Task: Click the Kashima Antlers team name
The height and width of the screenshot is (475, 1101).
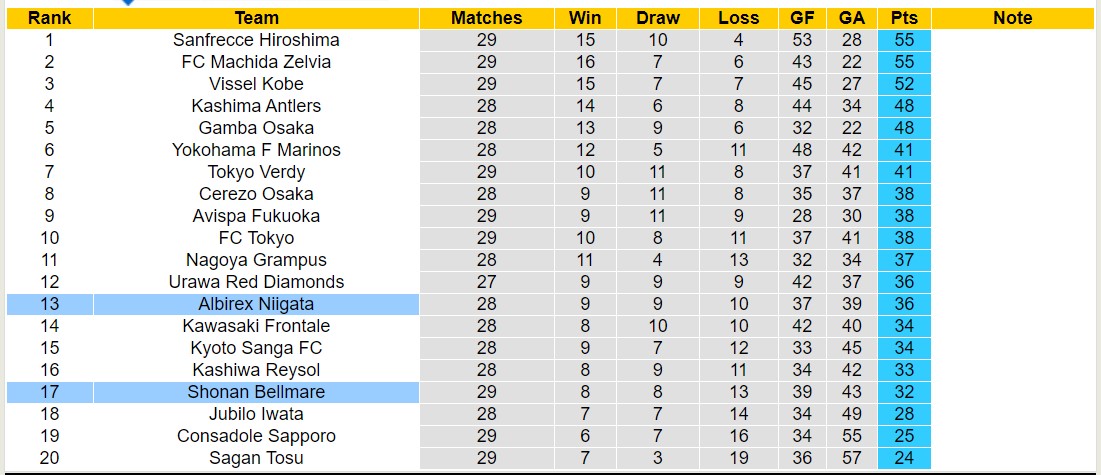Action: pos(256,106)
